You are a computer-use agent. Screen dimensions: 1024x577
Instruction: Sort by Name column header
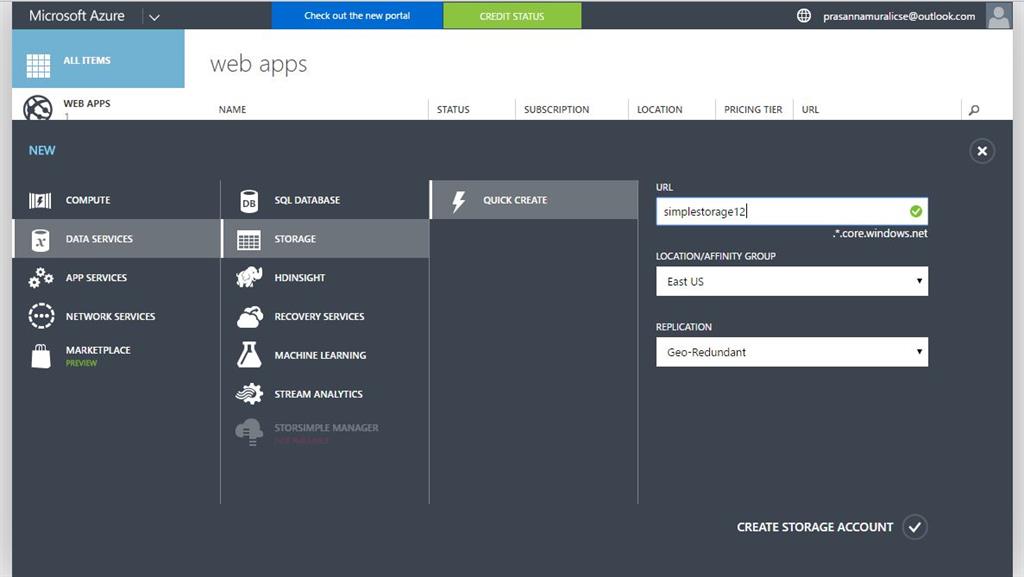click(x=232, y=110)
